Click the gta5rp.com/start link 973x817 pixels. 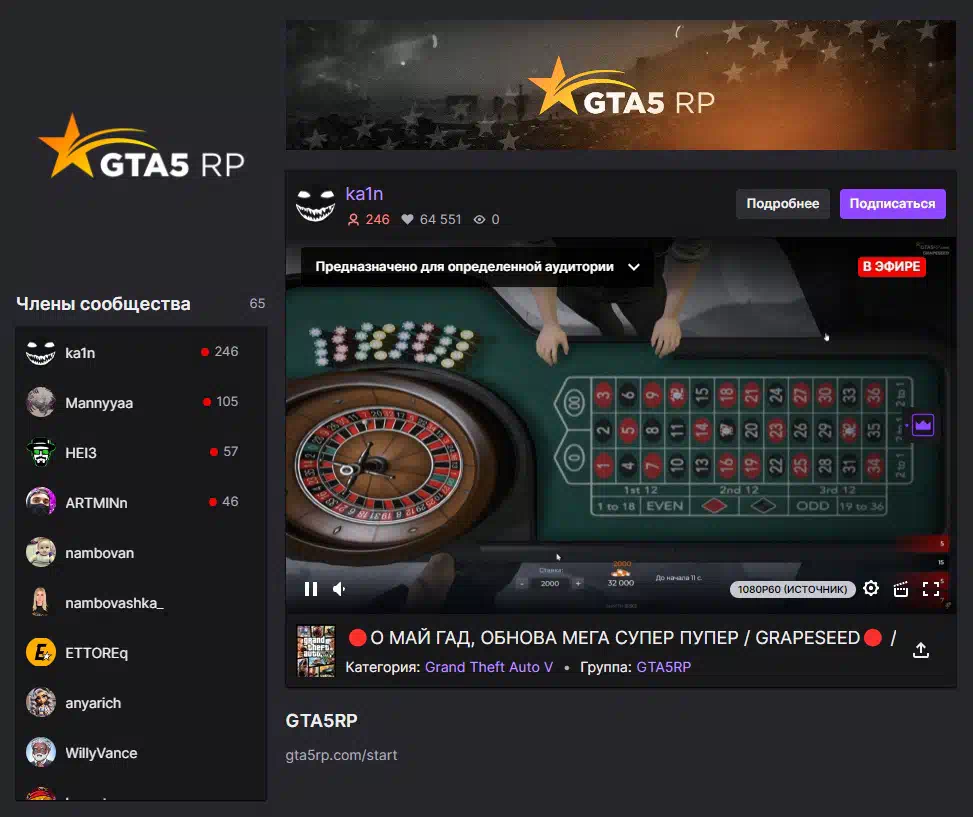341,755
